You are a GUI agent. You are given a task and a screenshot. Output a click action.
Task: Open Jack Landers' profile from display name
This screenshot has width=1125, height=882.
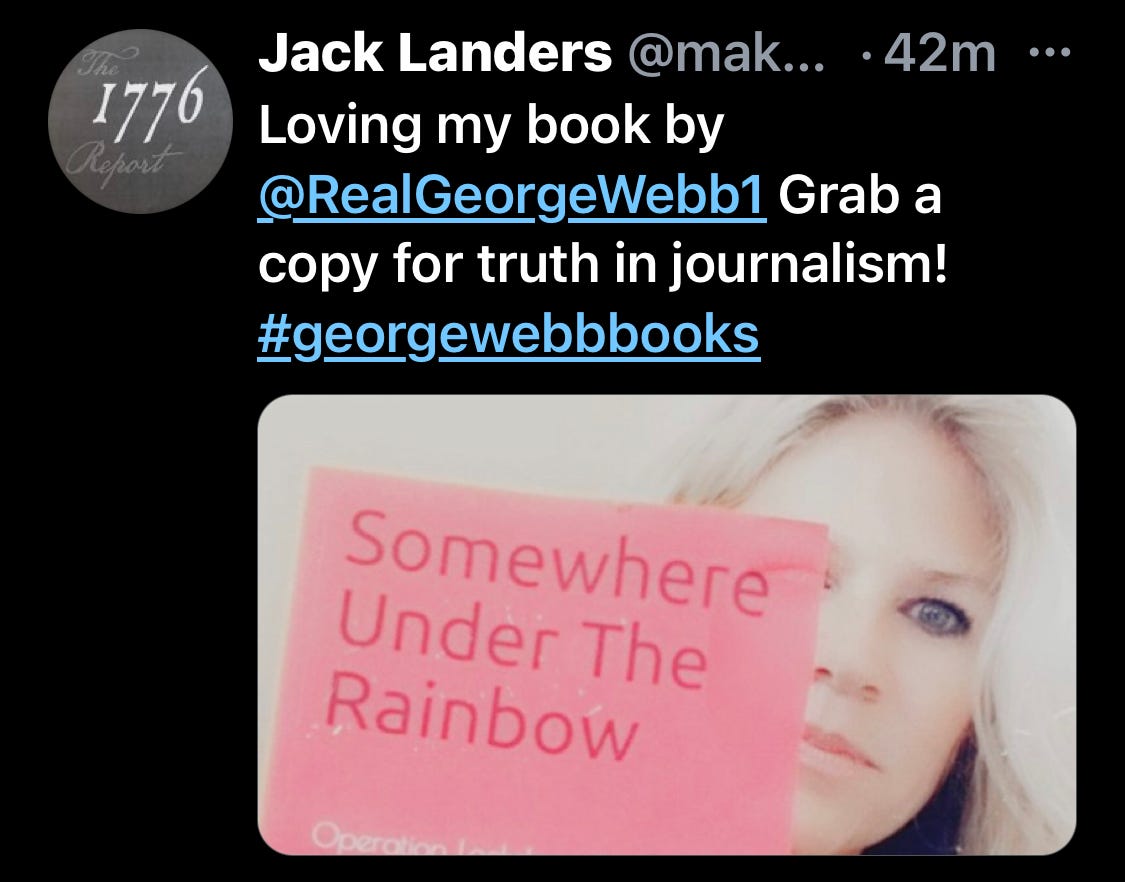coord(435,53)
